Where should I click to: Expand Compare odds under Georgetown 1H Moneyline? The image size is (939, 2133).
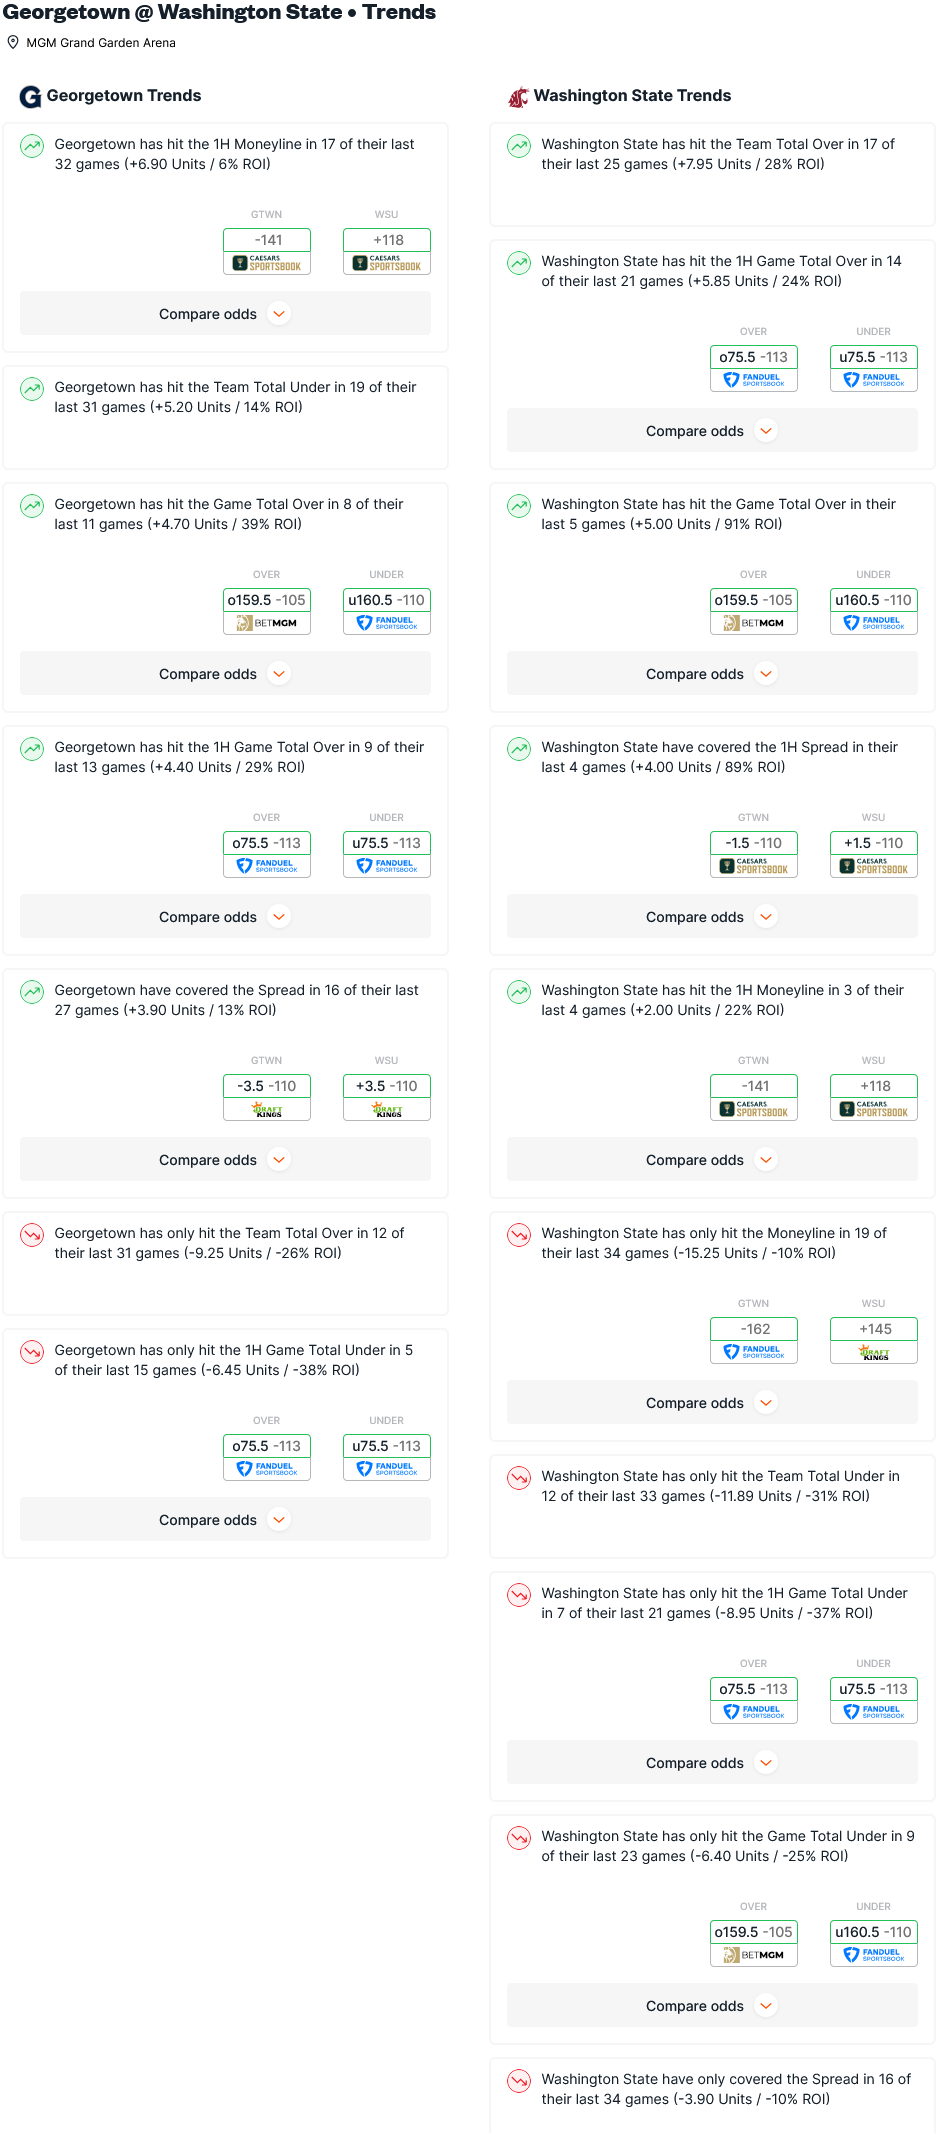click(225, 313)
